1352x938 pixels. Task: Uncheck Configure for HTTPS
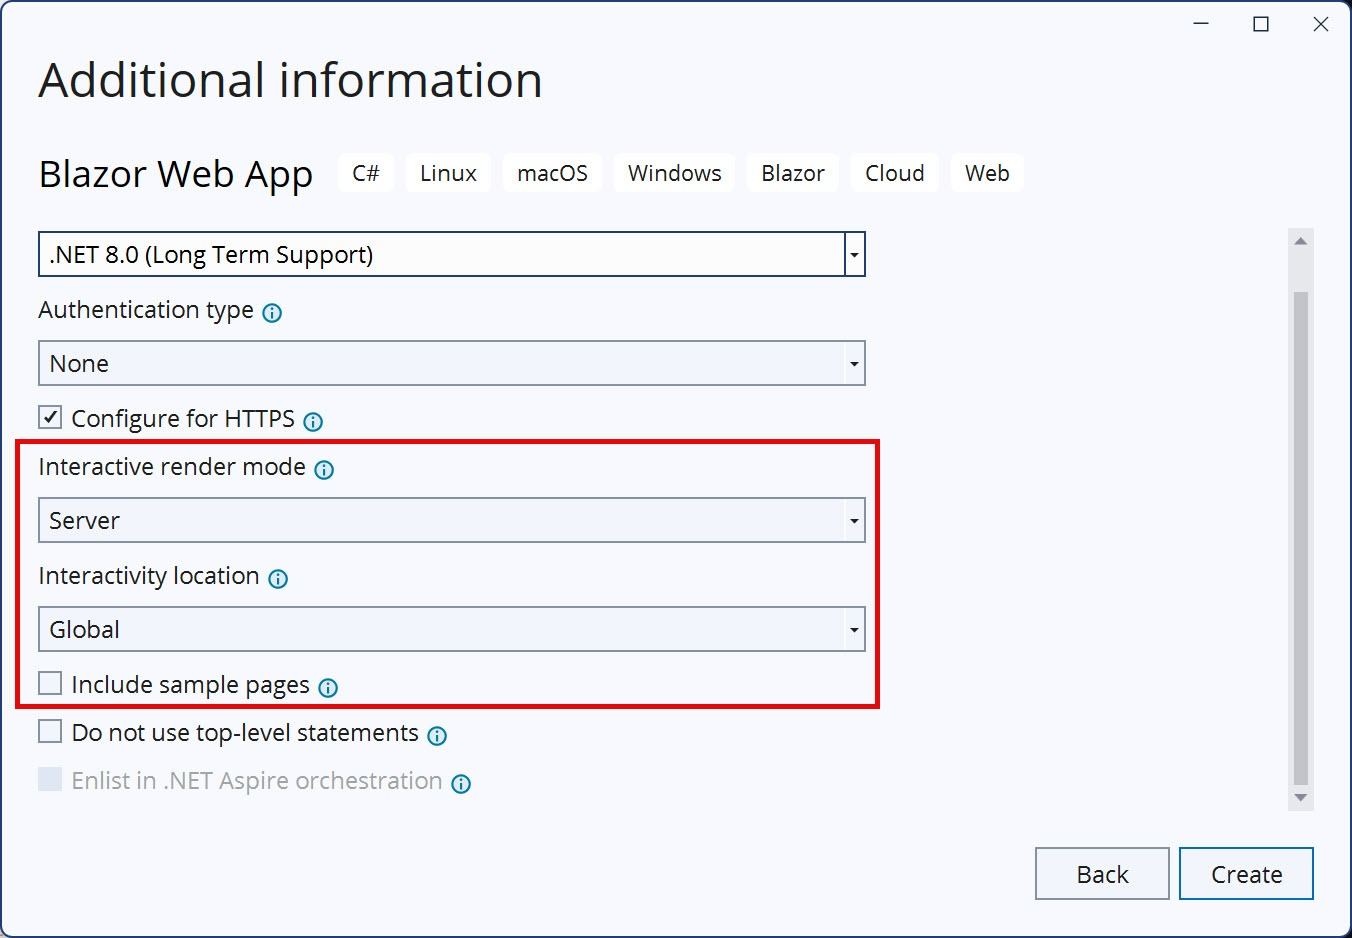pos(50,417)
